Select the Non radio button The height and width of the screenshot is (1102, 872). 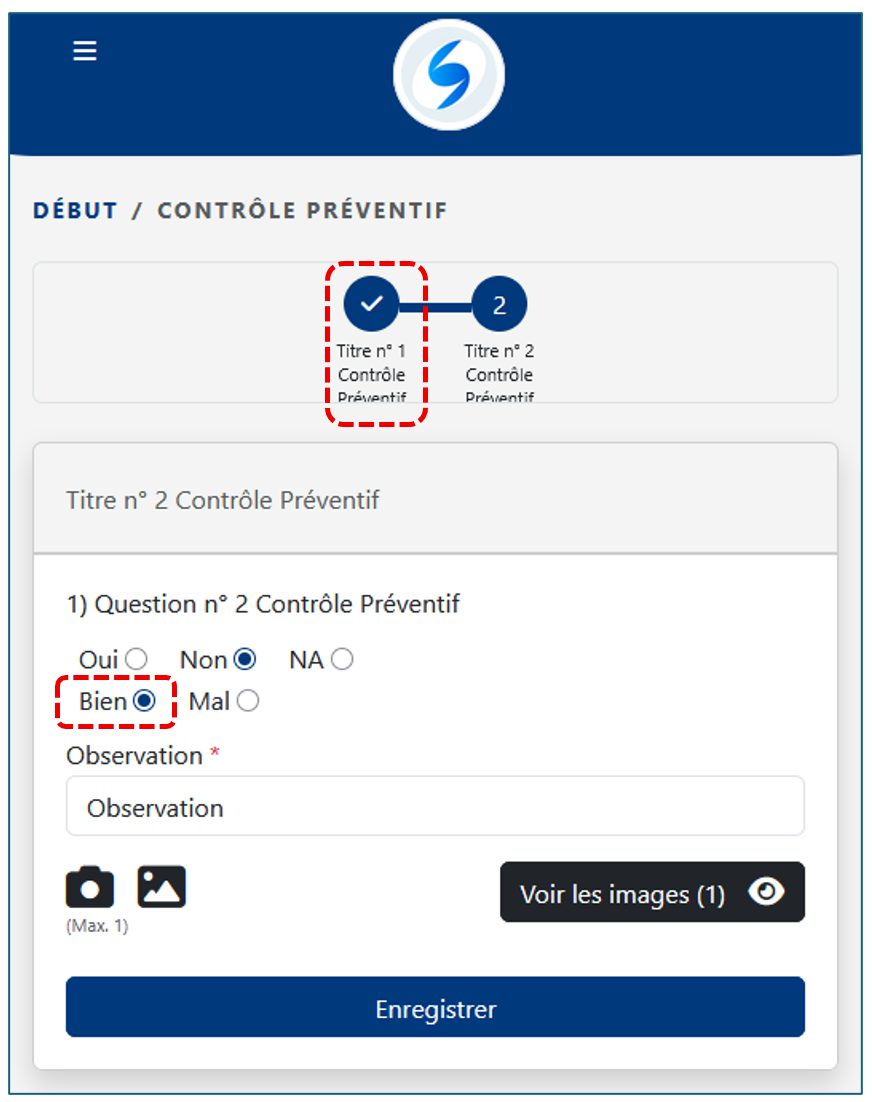tap(245, 659)
